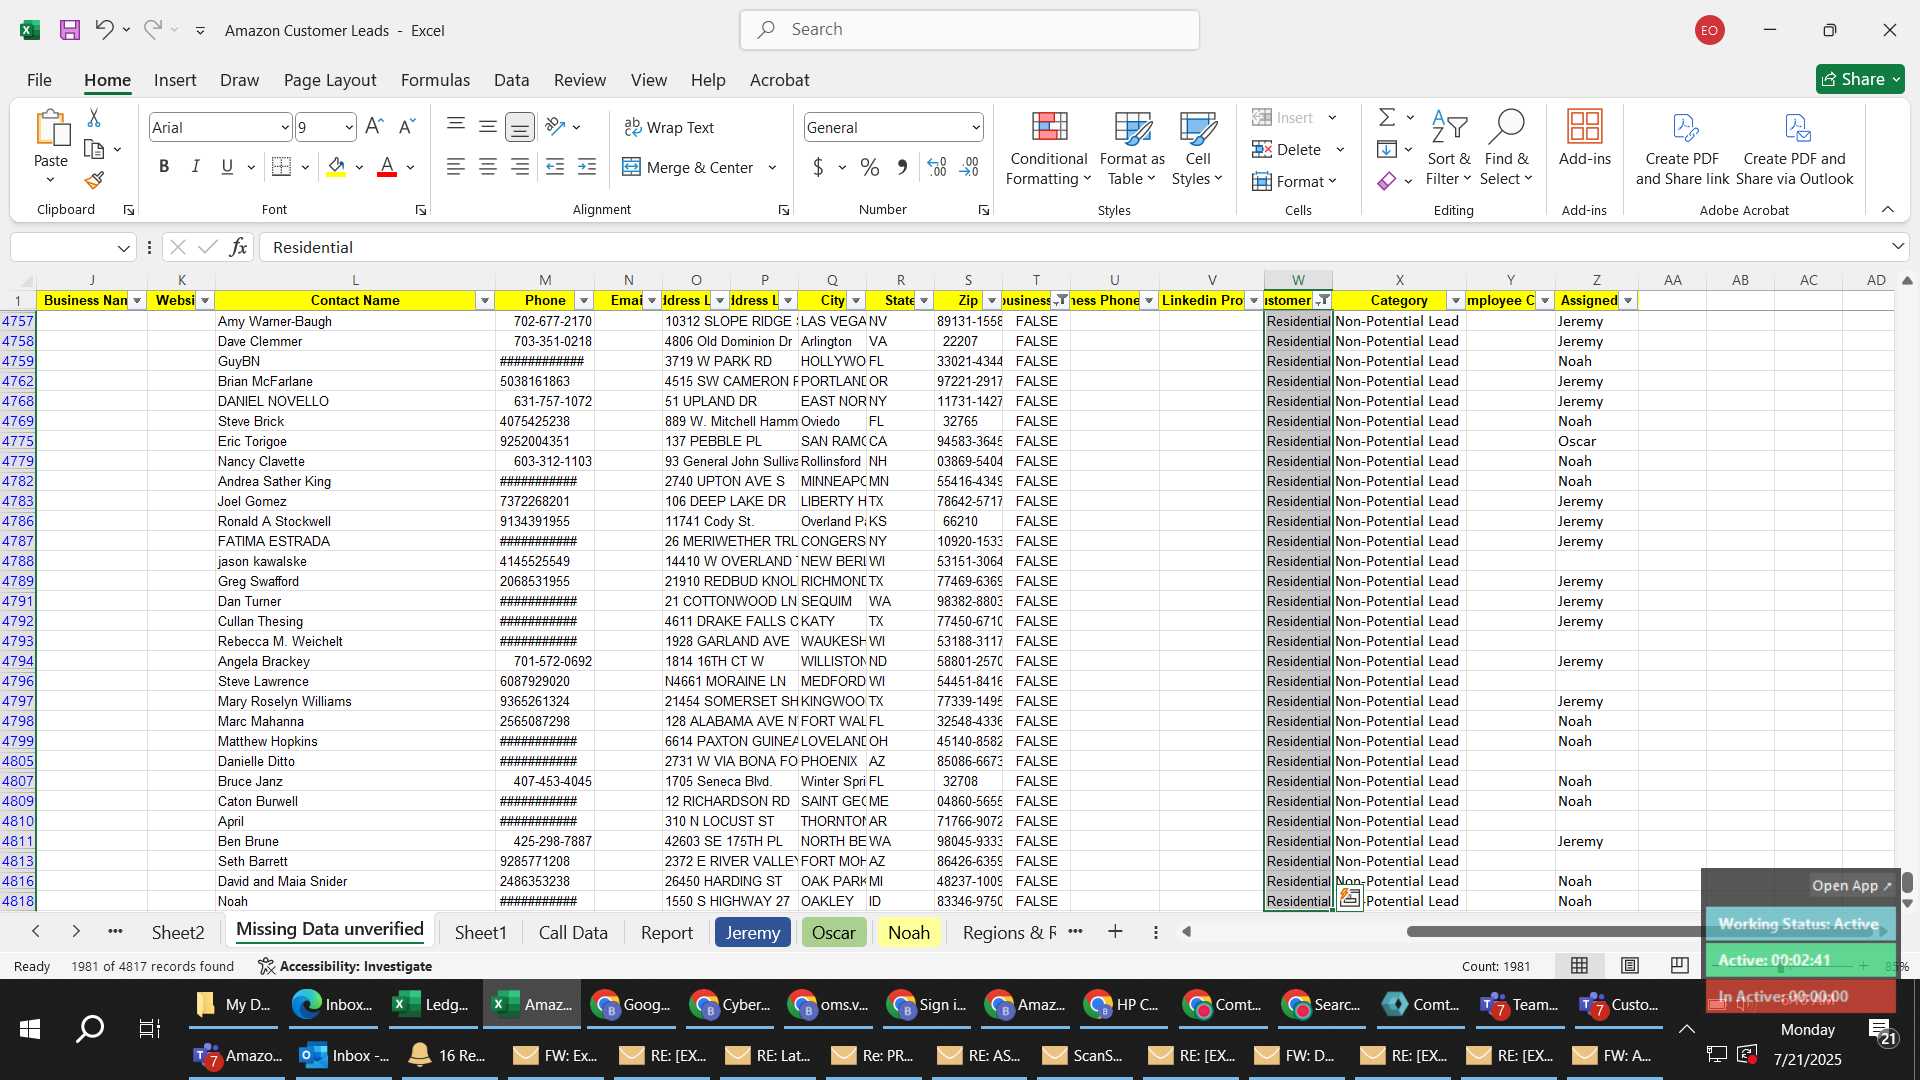This screenshot has width=1920, height=1080.
Task: Switch to Page Break Preview in status bar
Action: pos(1680,965)
